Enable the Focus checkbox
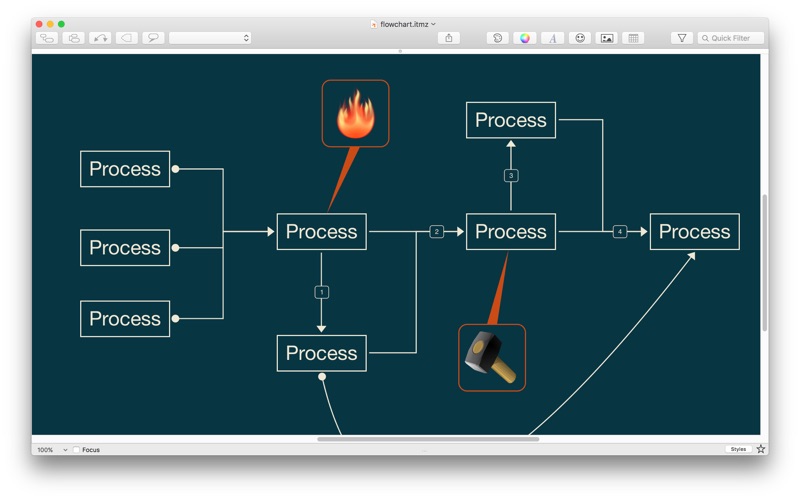800x500 pixels. [x=76, y=449]
